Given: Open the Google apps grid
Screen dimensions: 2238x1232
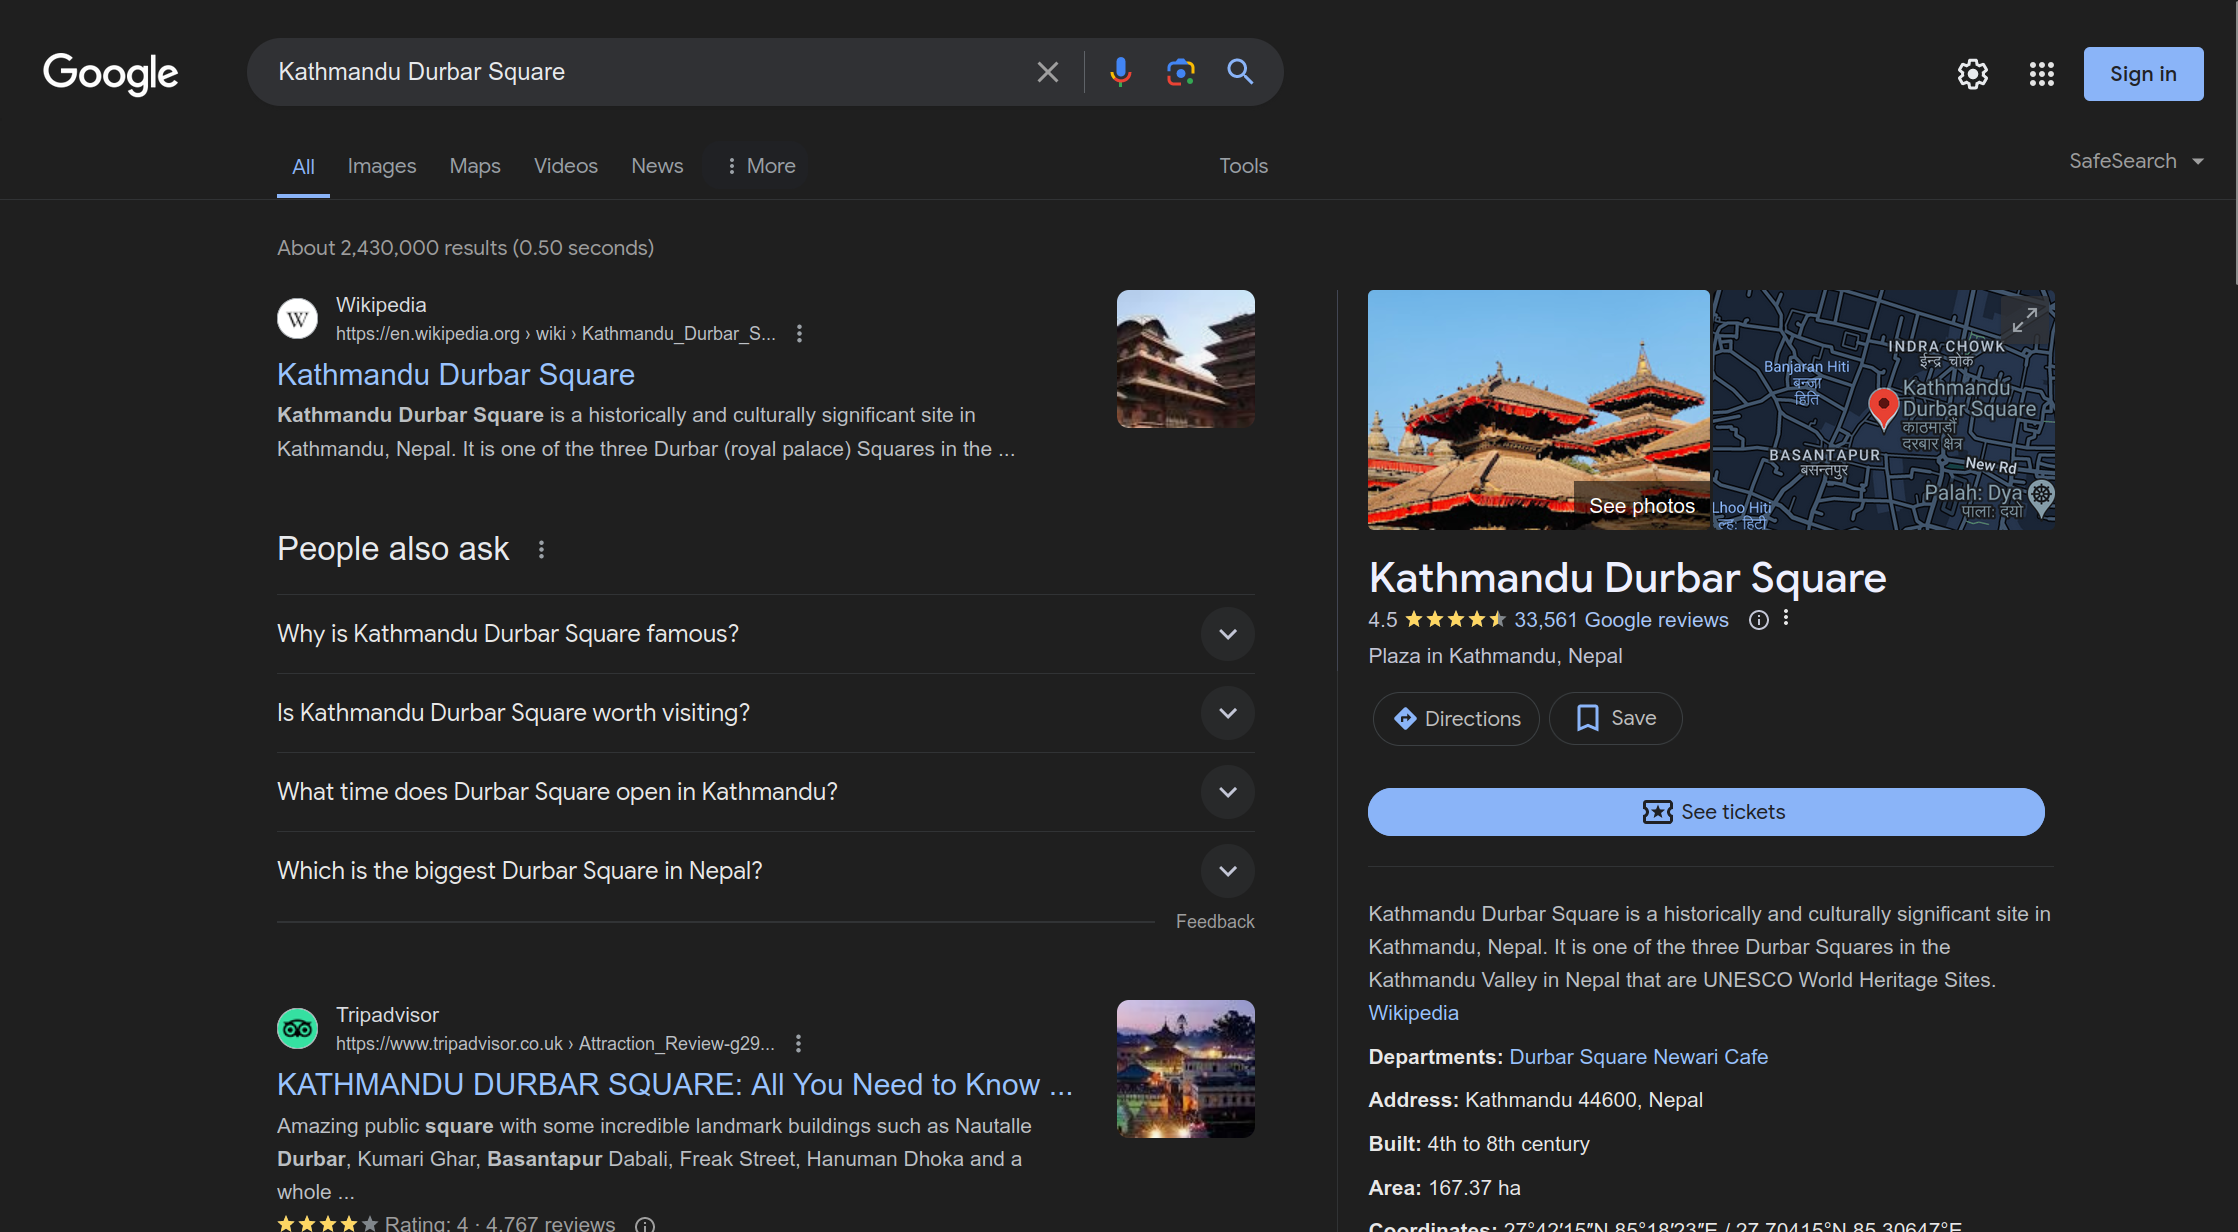Looking at the screenshot, I should (x=2041, y=74).
